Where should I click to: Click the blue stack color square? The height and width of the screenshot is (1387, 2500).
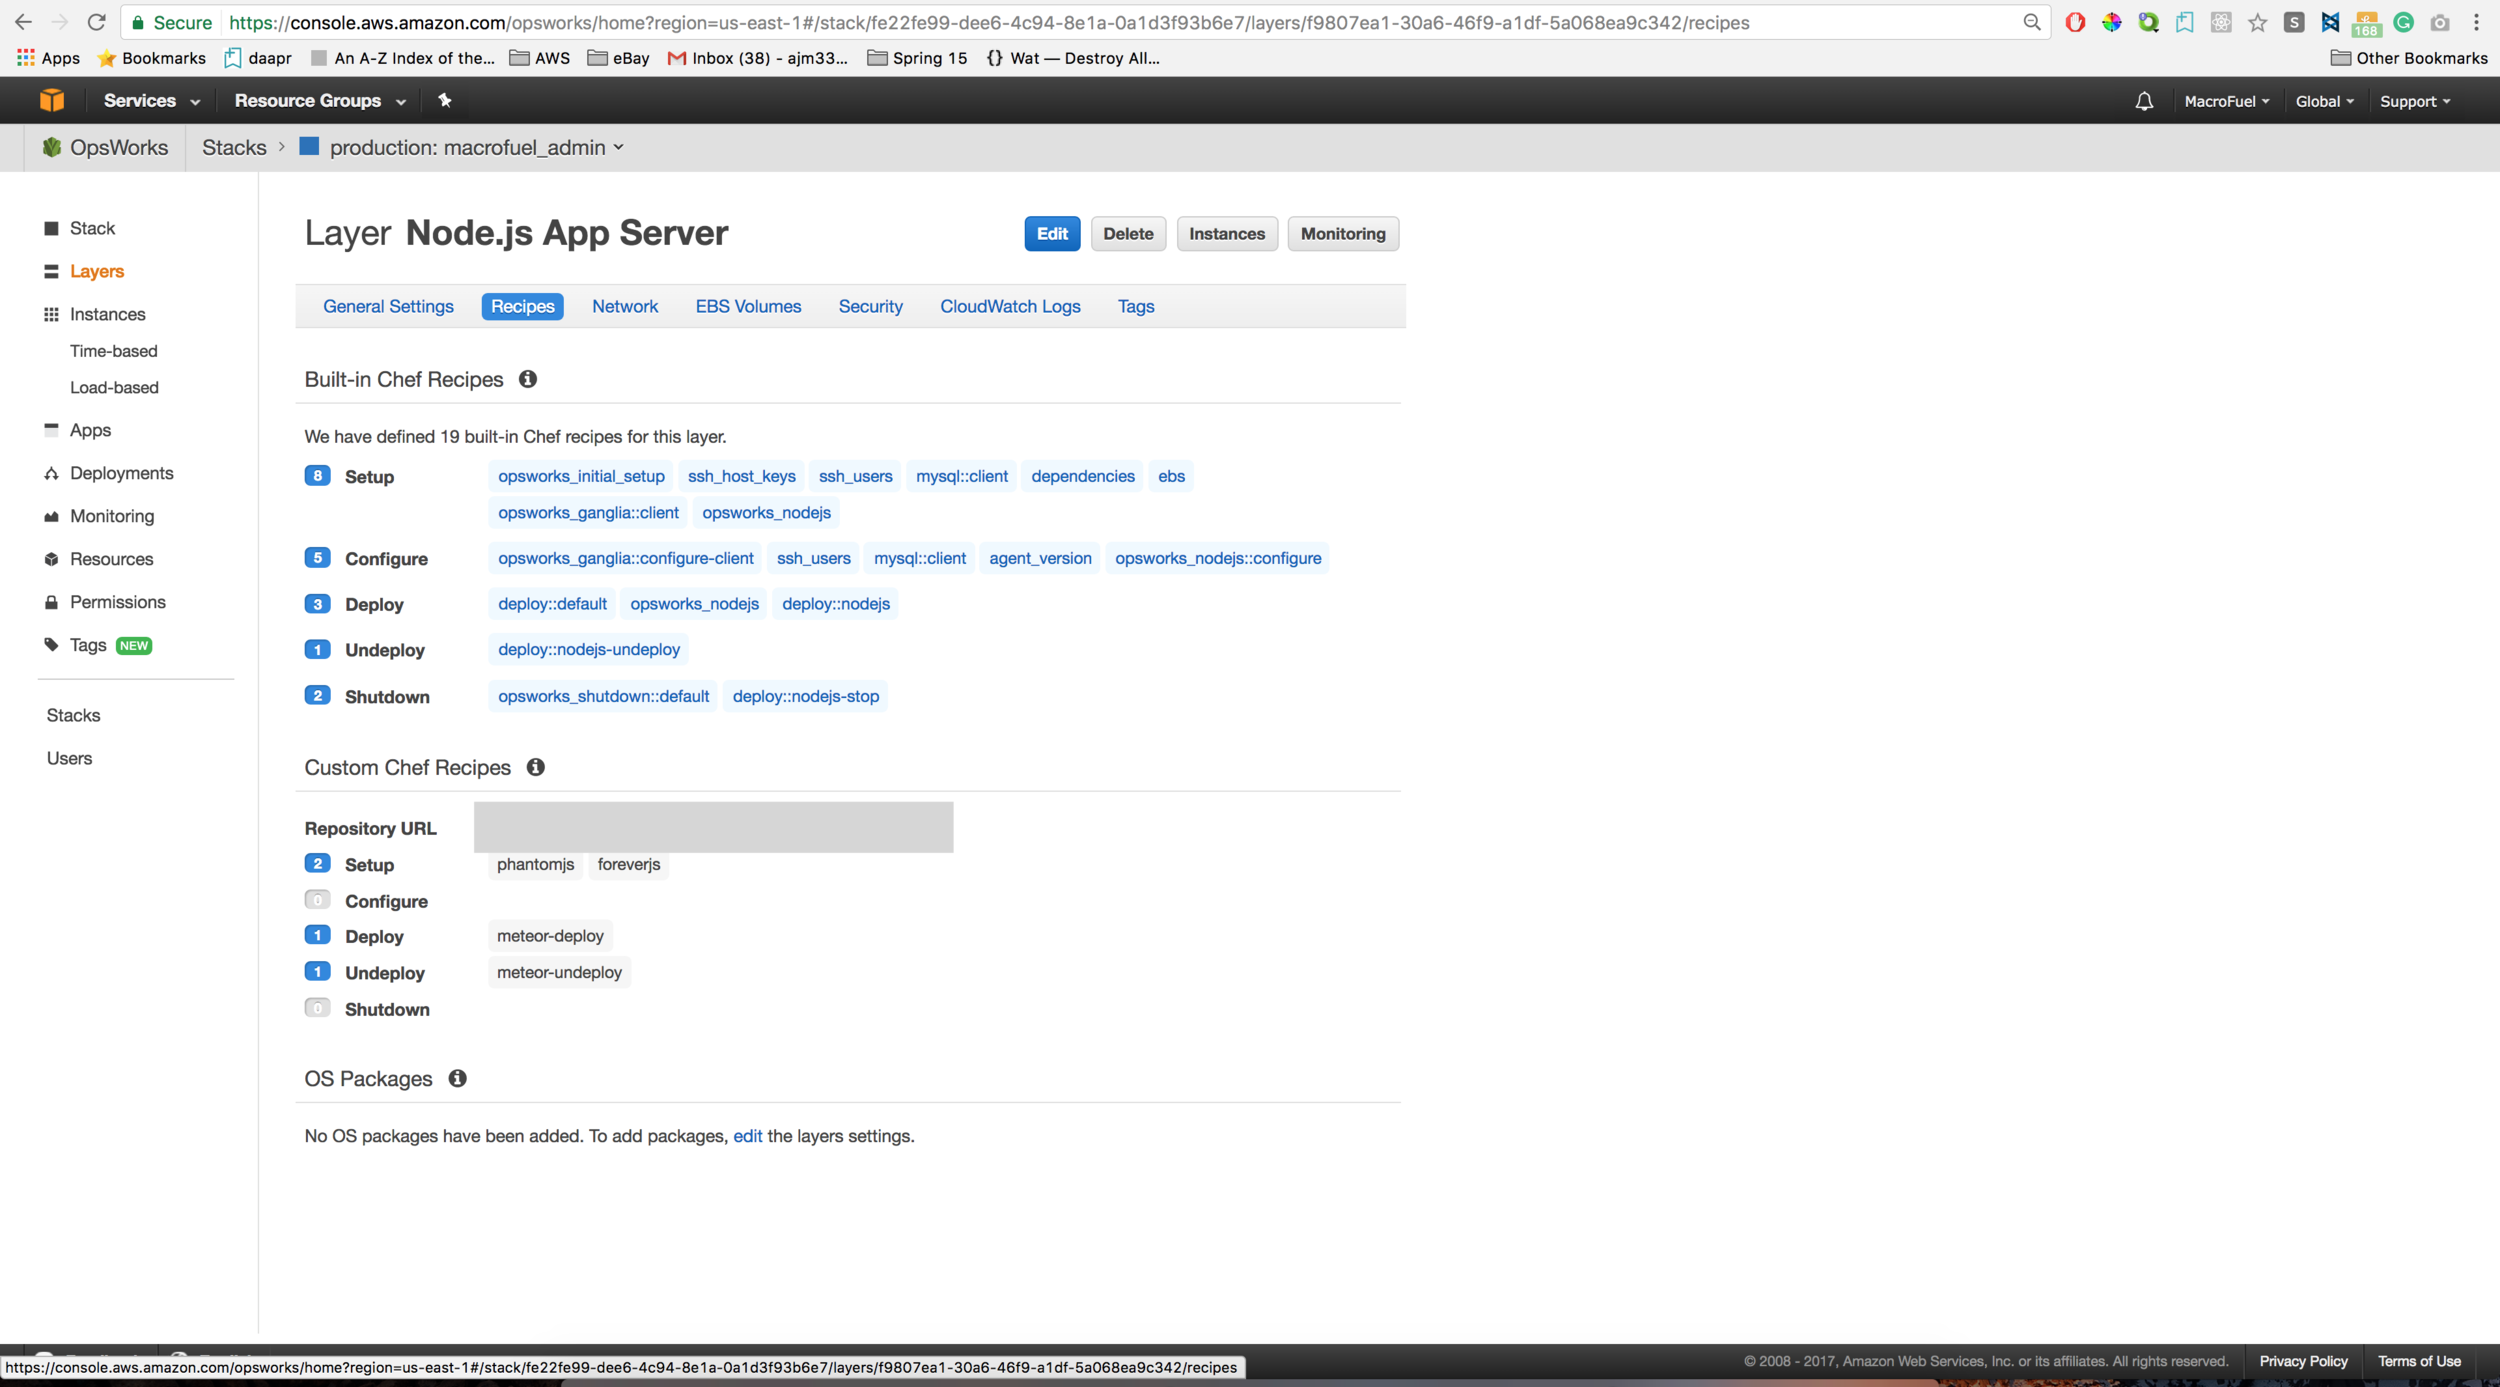tap(309, 146)
